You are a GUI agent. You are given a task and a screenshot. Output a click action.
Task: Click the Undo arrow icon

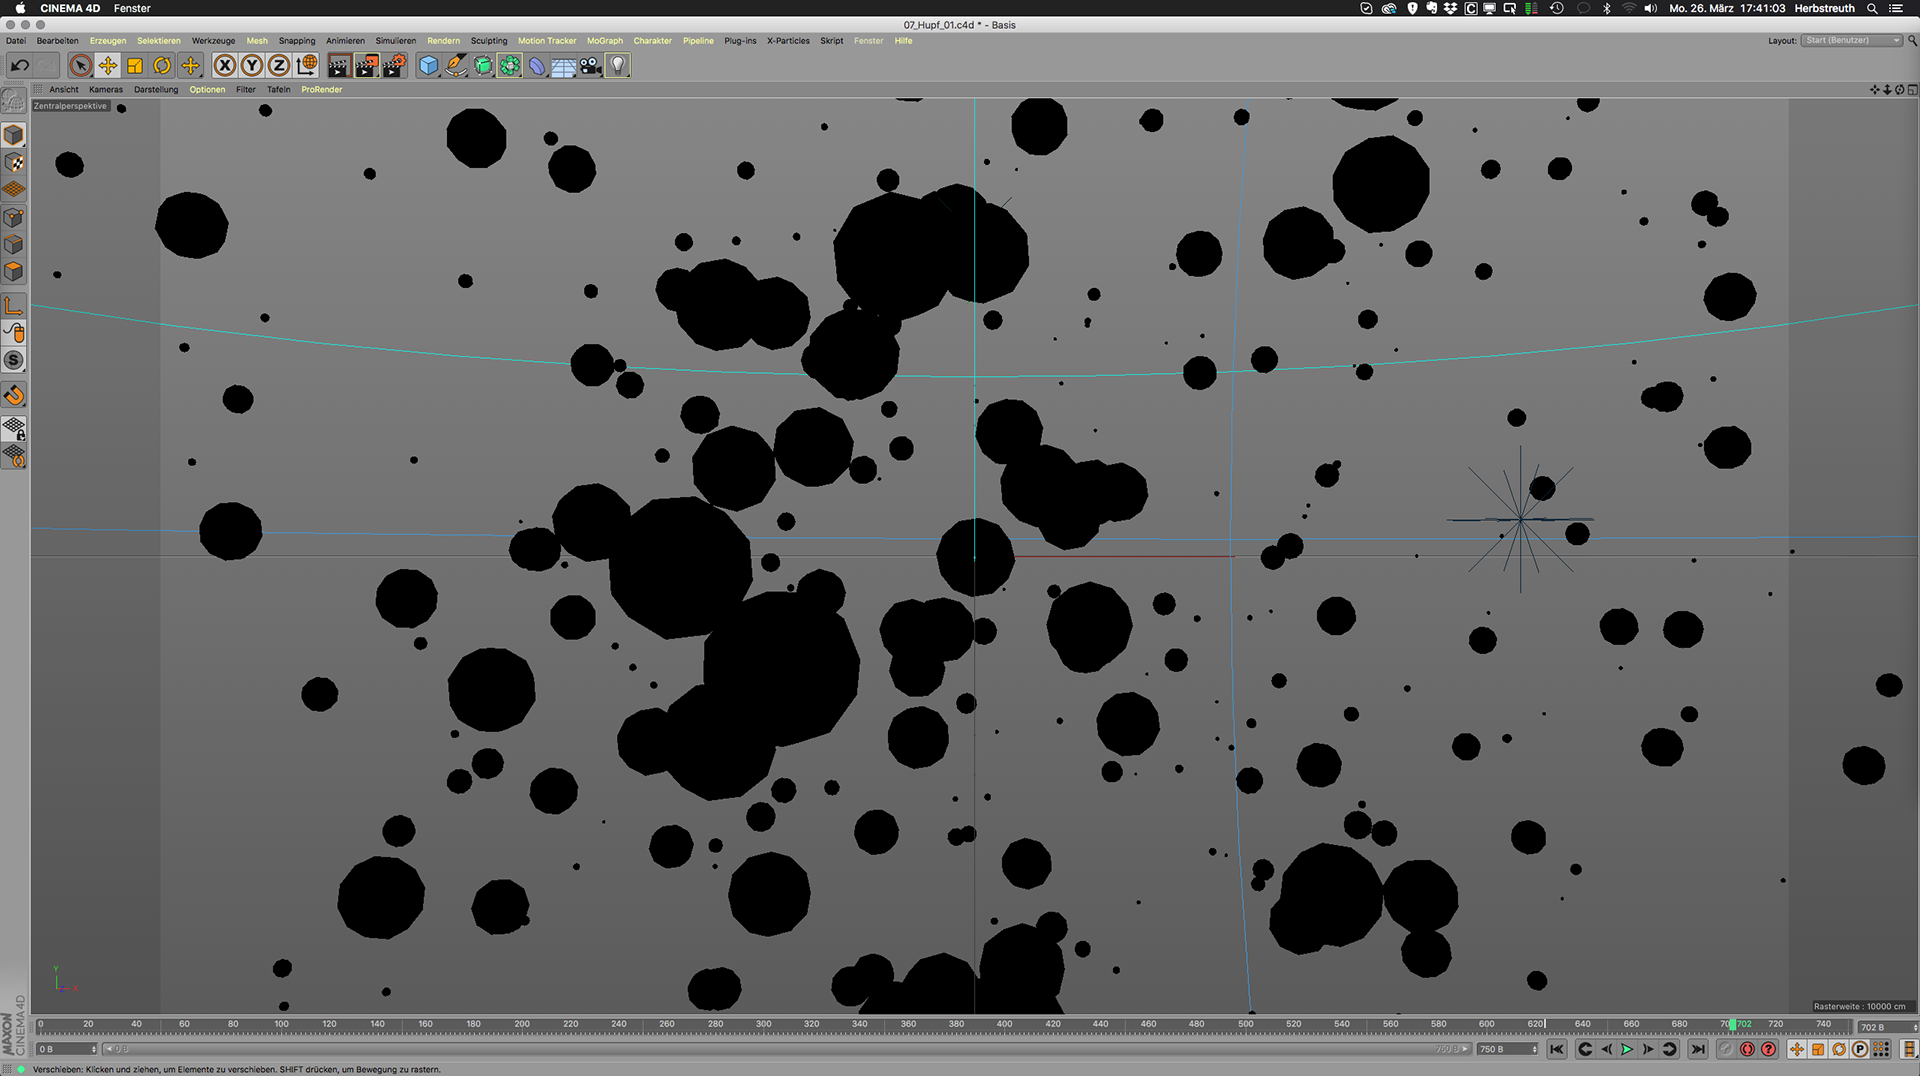tap(20, 66)
